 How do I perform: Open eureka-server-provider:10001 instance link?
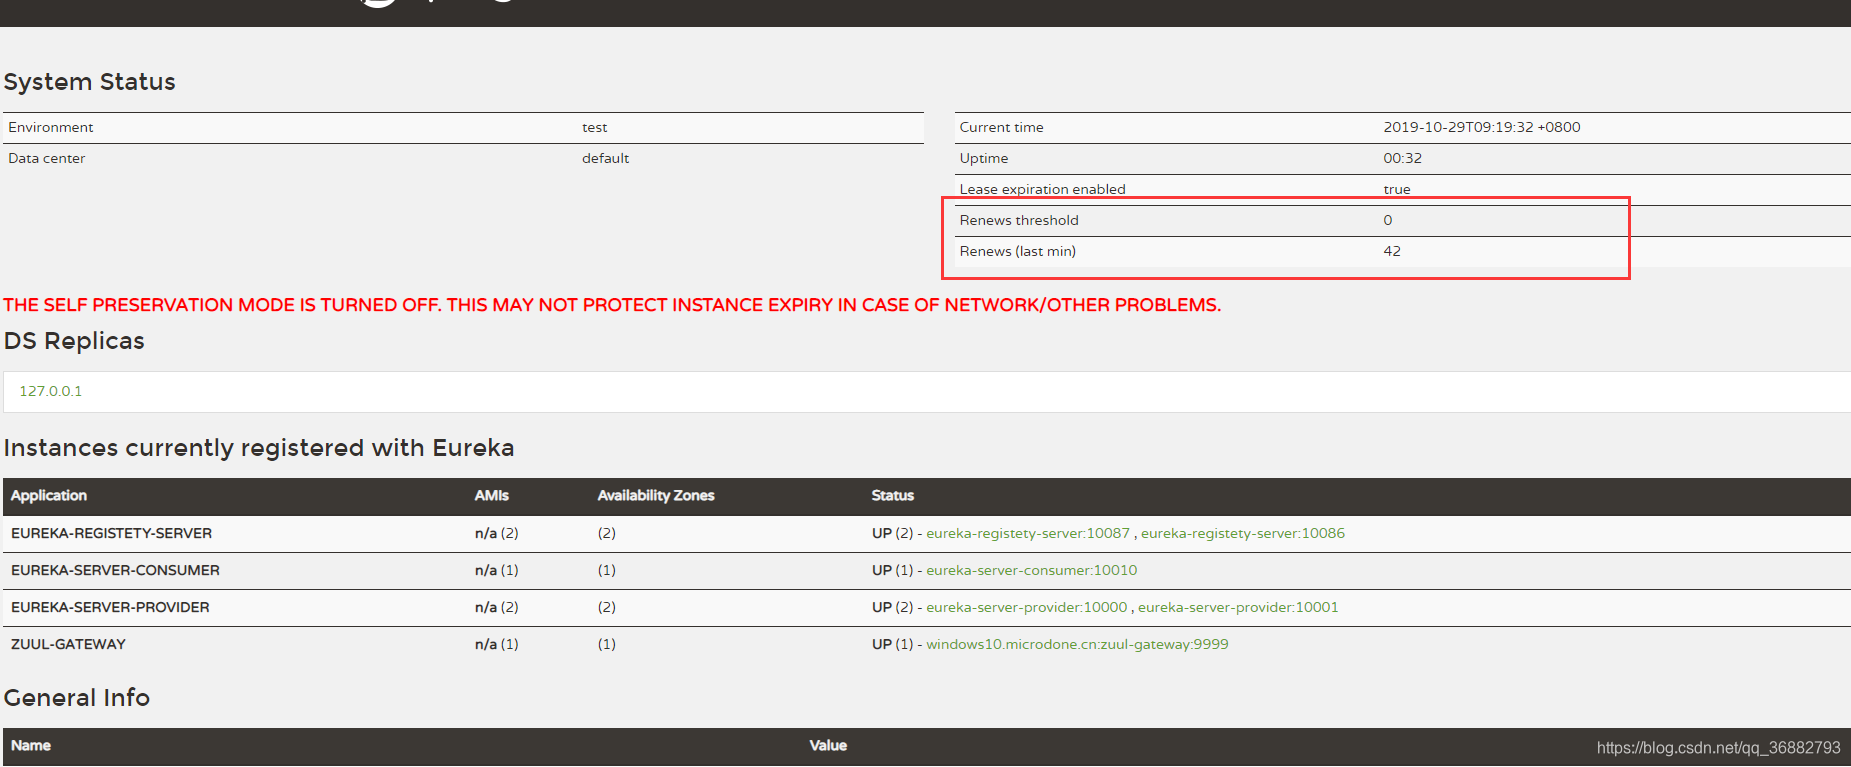pos(1238,607)
